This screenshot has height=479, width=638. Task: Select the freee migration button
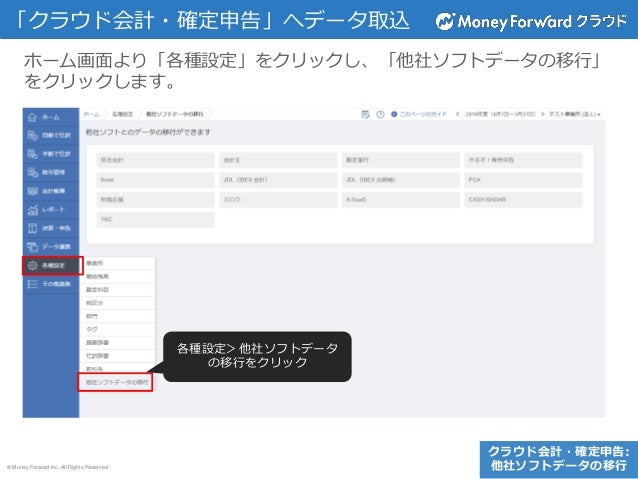[155, 180]
